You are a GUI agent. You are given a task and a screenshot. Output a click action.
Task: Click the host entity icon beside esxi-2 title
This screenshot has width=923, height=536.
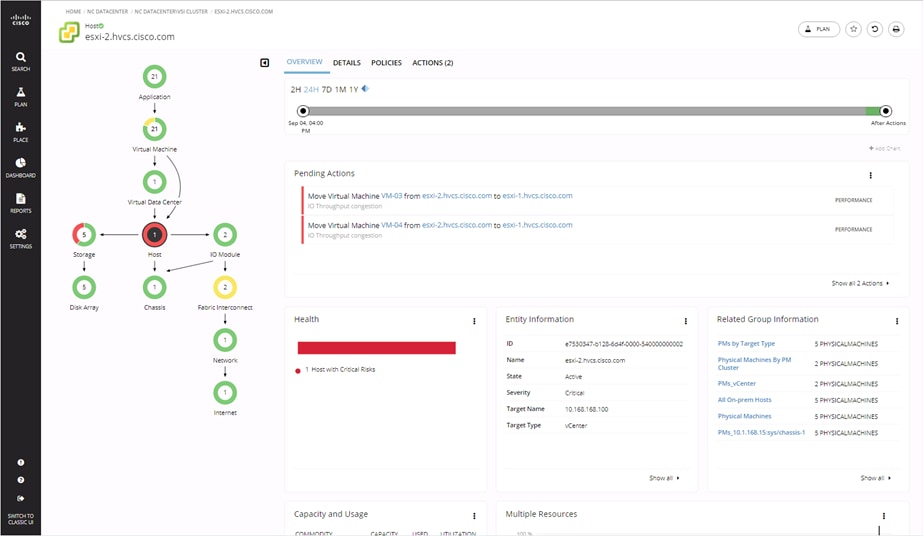tap(69, 32)
